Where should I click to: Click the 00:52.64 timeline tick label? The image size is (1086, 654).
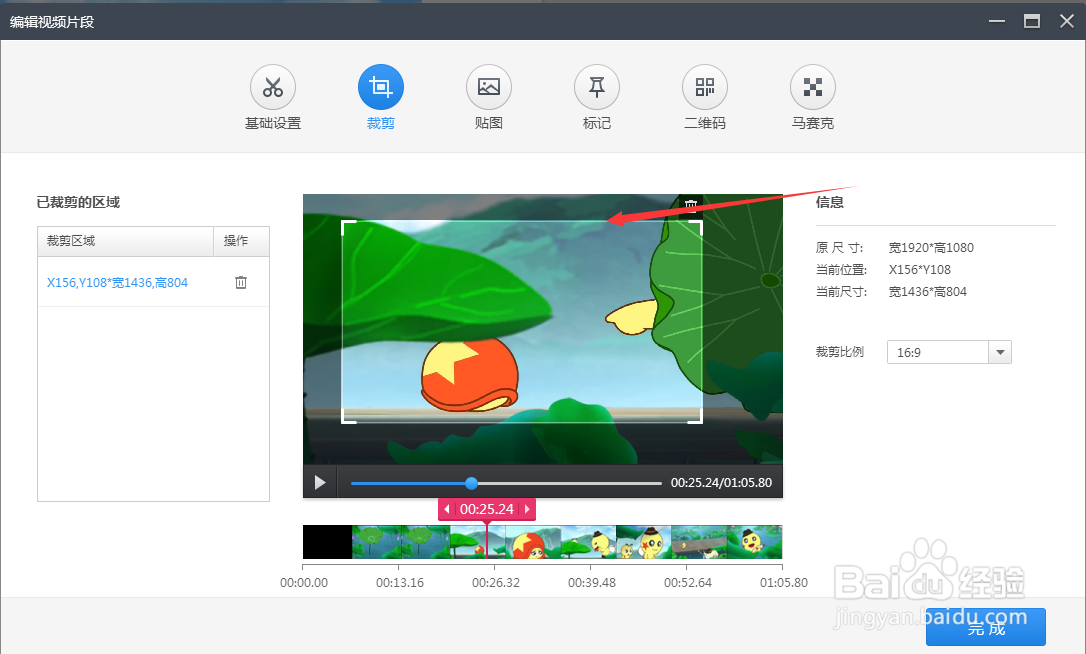(688, 583)
